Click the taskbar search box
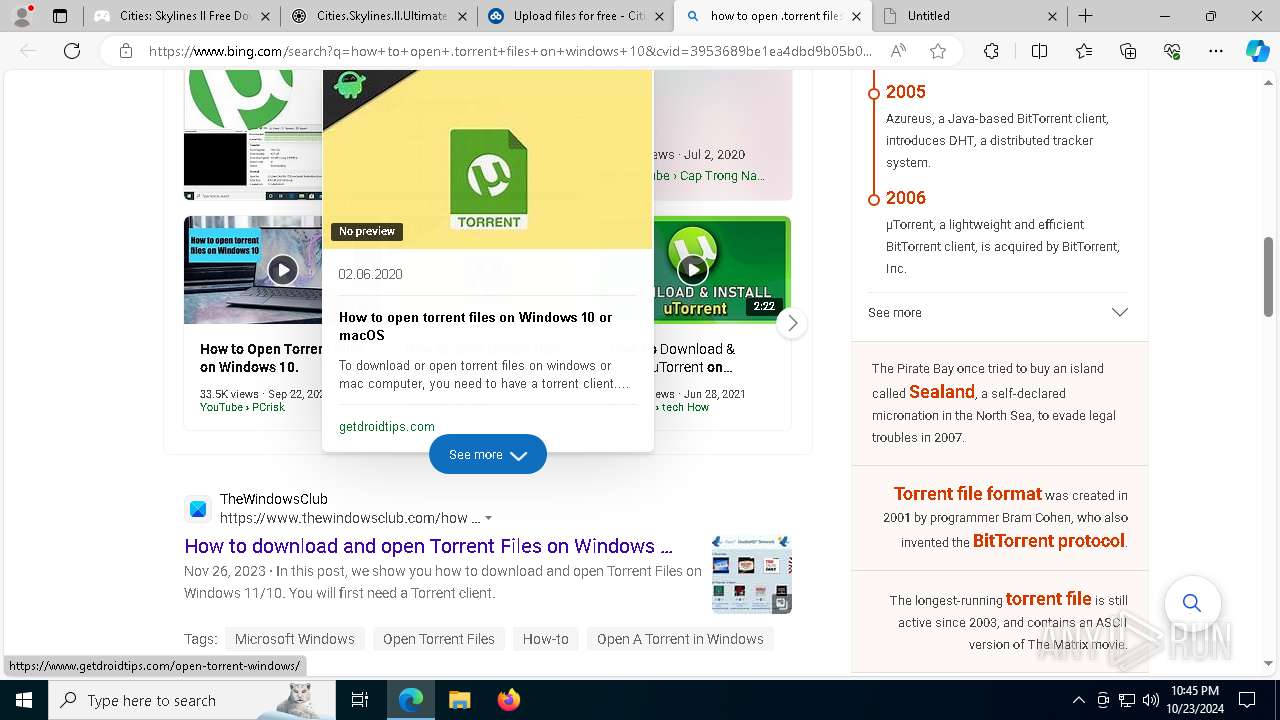1280x720 pixels. pyautogui.click(x=192, y=700)
